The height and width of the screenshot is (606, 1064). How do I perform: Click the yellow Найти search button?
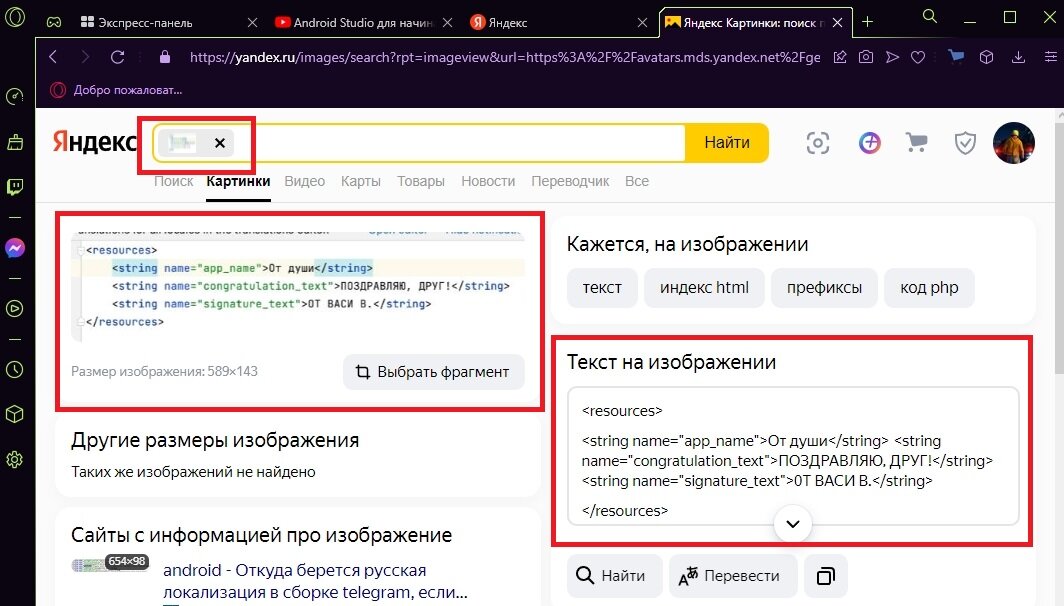727,143
